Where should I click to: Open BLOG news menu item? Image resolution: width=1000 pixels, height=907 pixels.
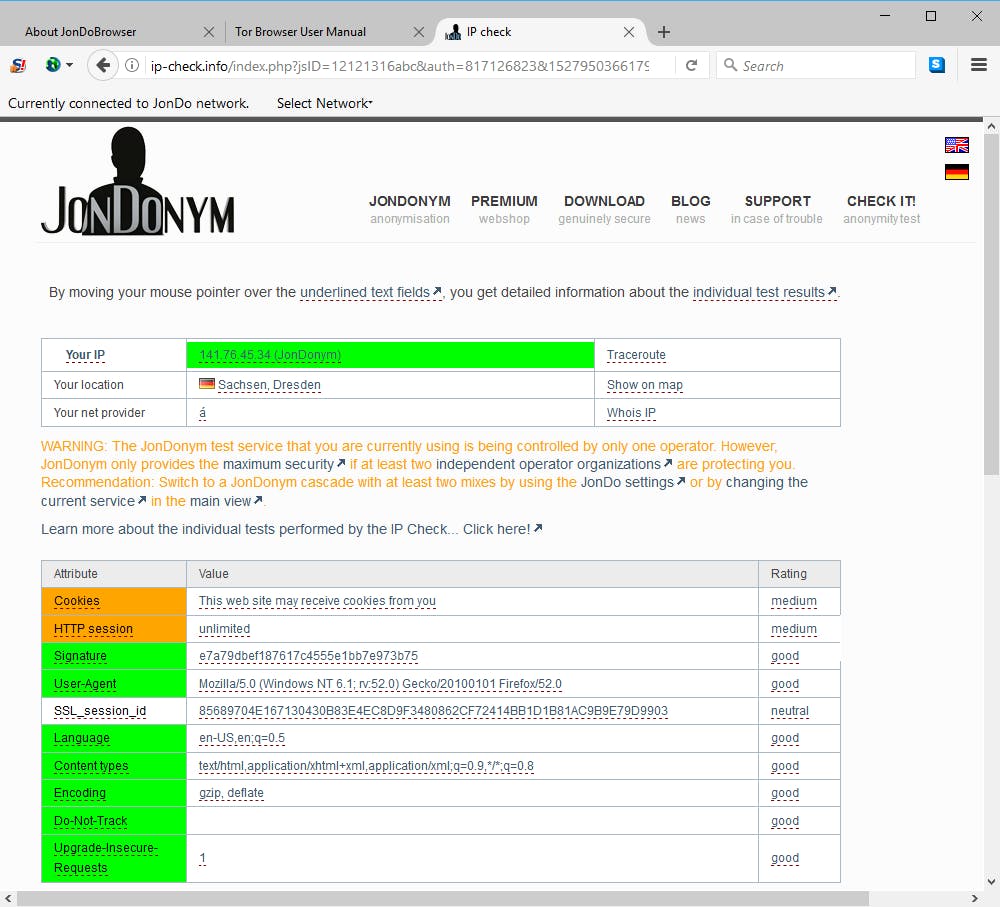(691, 209)
